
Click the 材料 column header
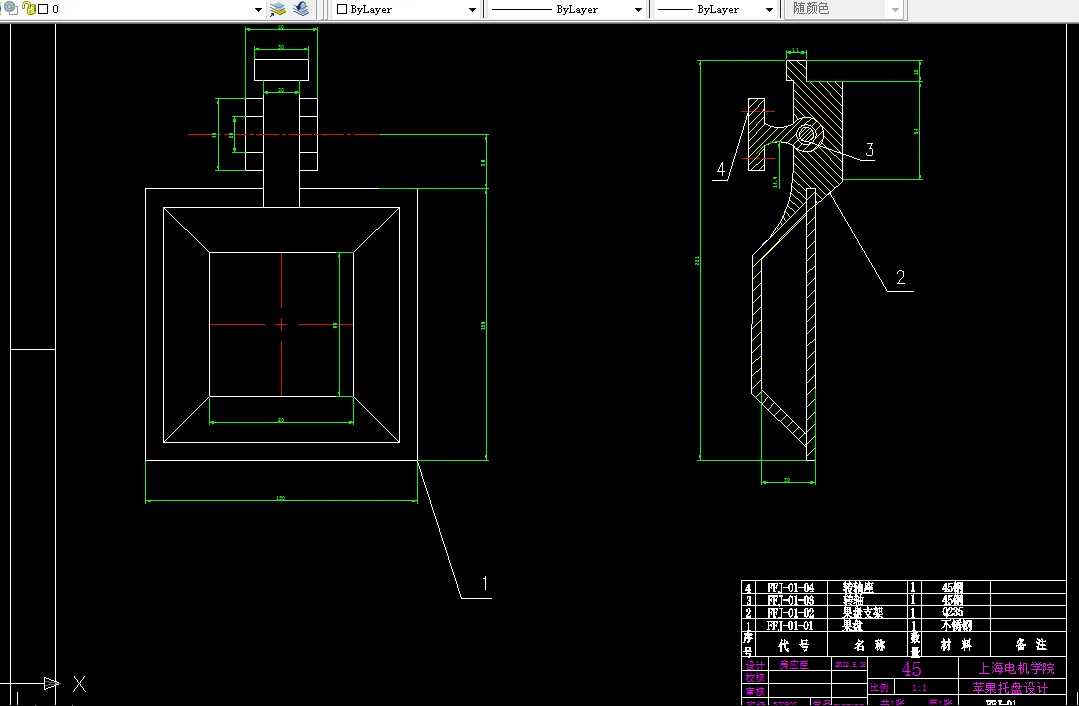956,645
